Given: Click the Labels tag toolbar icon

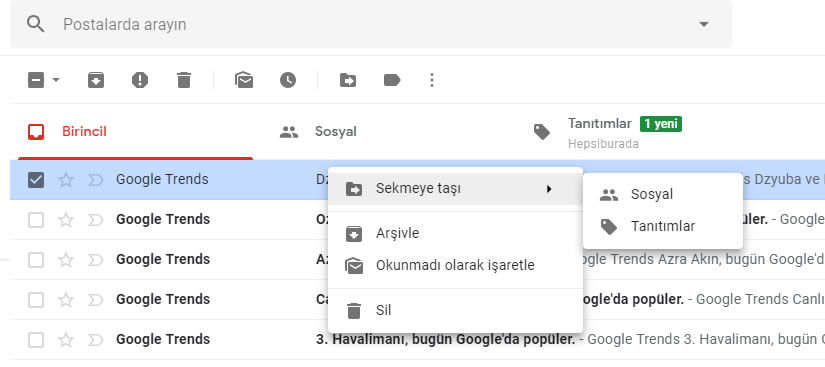Looking at the screenshot, I should point(392,80).
